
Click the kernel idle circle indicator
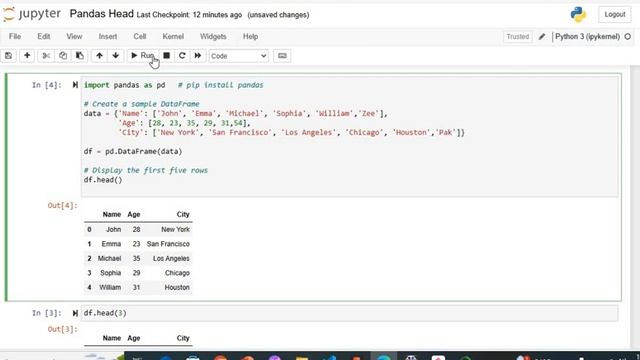[x=628, y=37]
